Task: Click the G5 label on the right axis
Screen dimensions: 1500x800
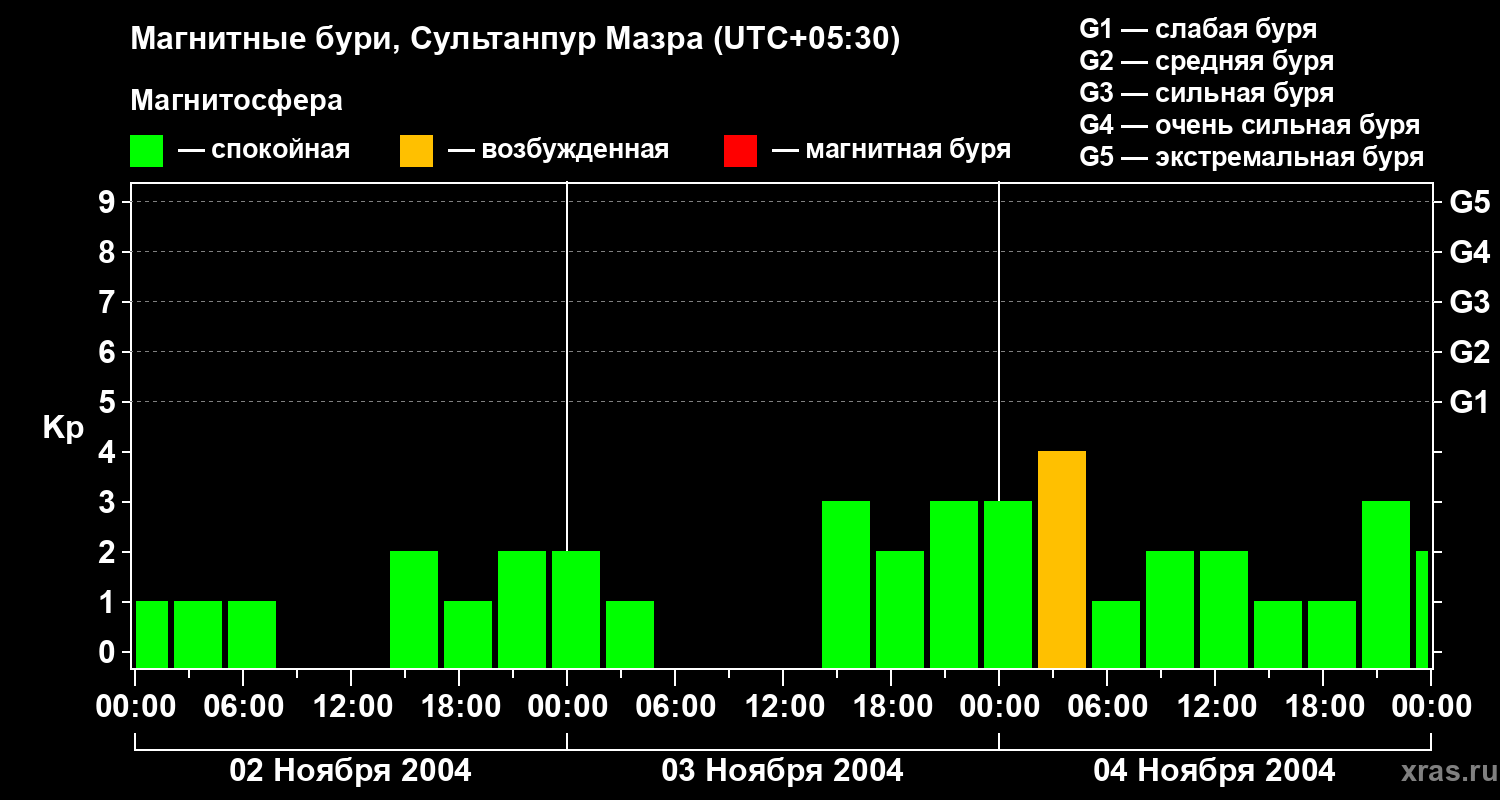Action: pos(1469,202)
